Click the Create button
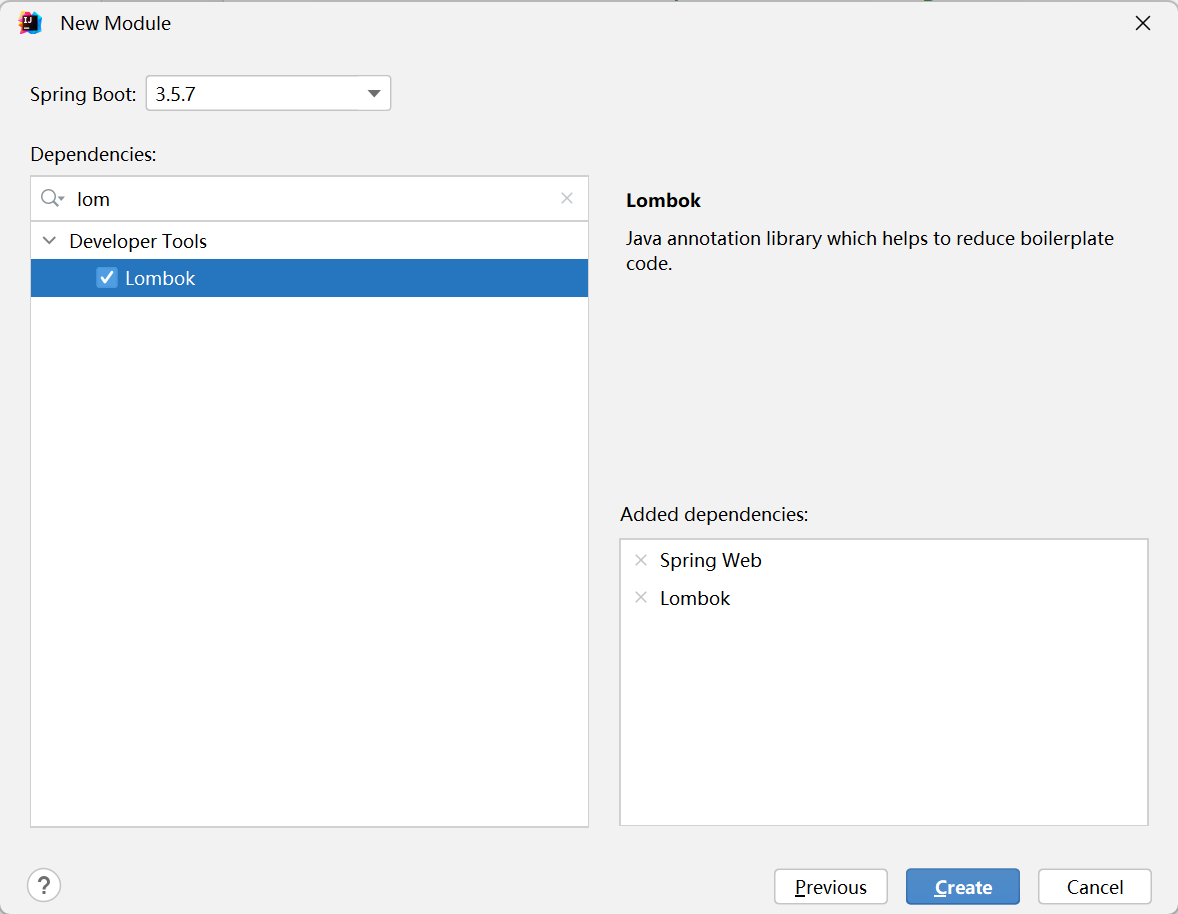 pos(962,887)
